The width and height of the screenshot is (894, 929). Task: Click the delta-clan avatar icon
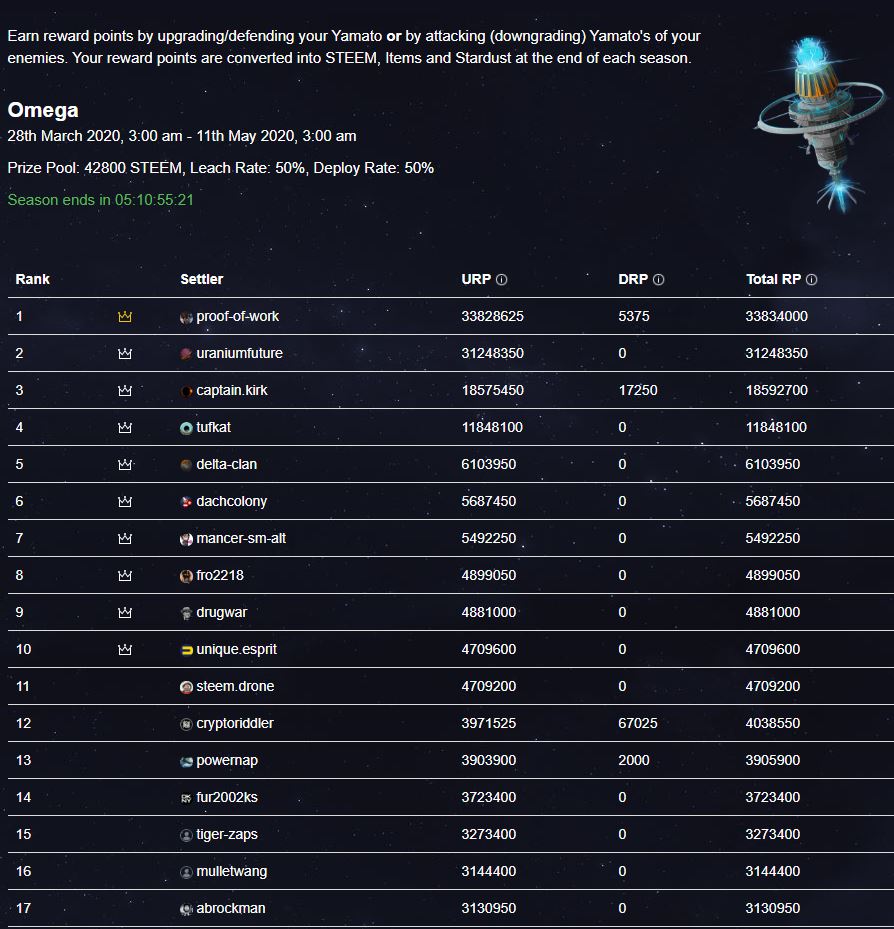point(186,465)
